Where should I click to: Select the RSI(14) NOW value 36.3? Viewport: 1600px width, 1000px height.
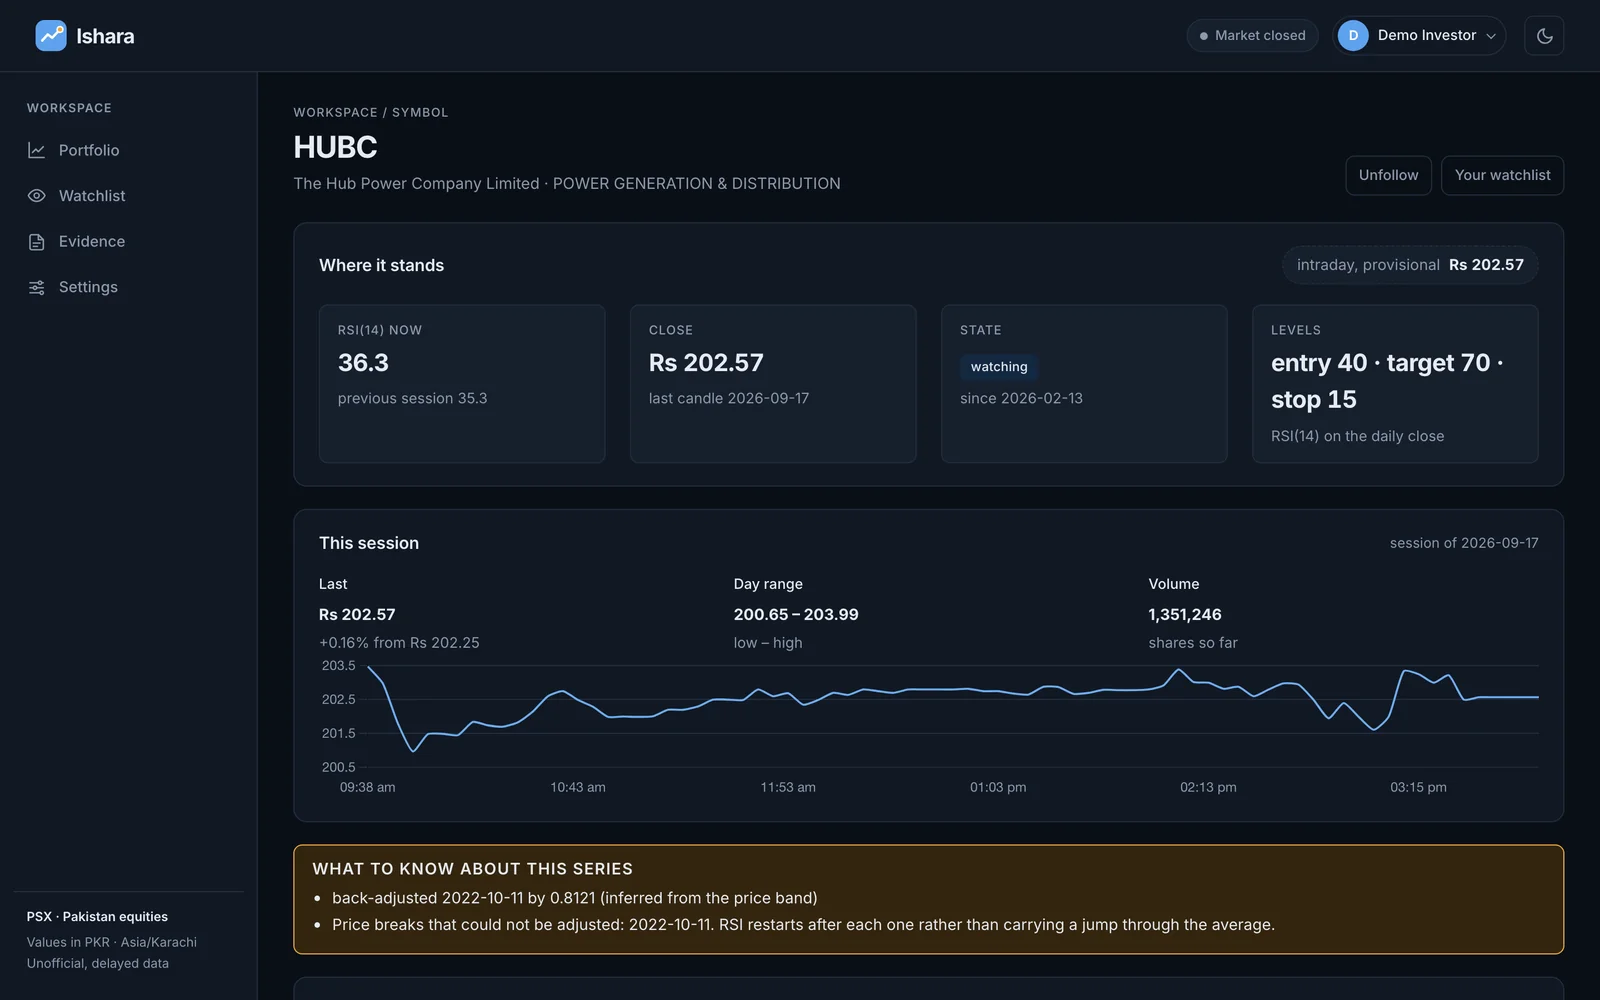[x=363, y=363]
